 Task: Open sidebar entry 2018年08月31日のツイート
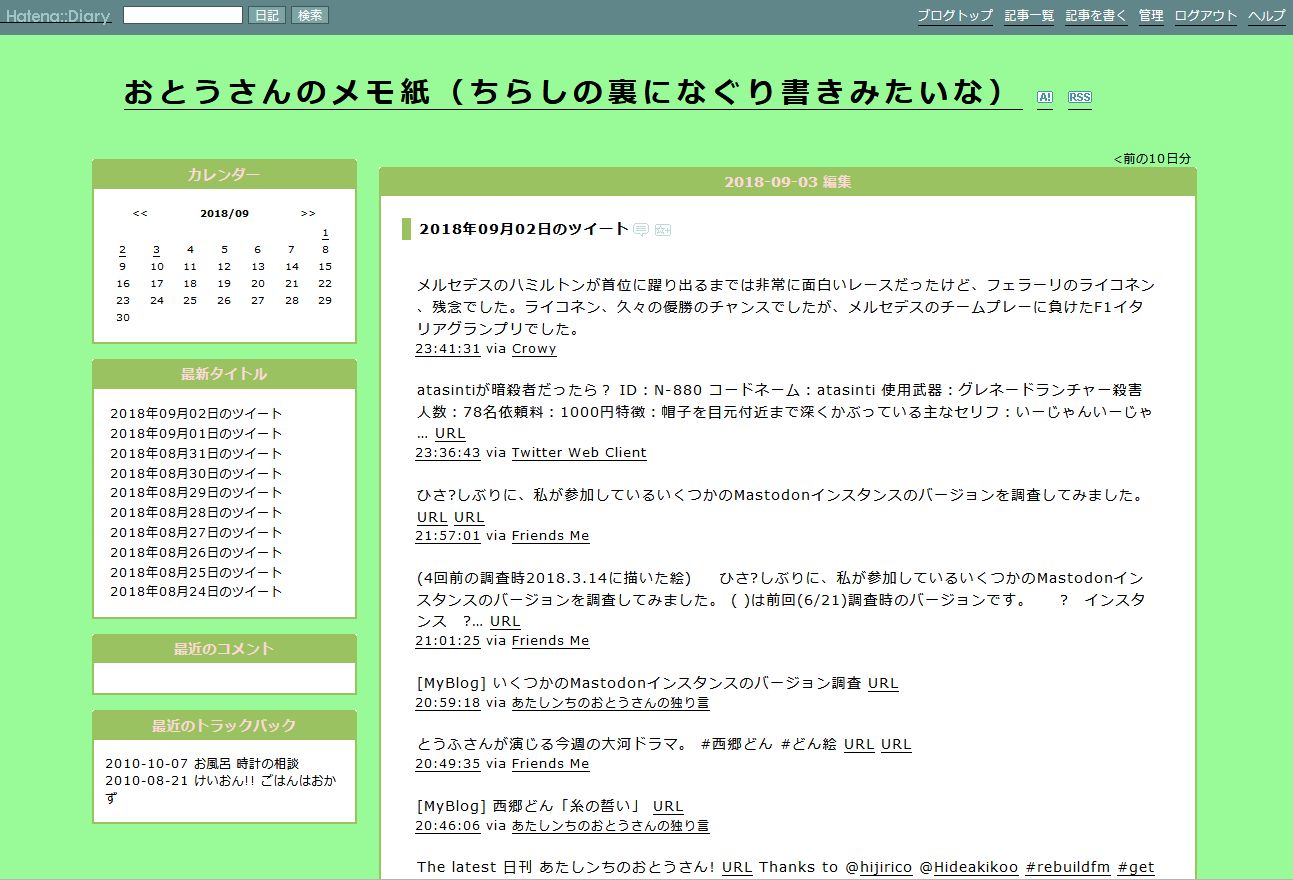196,453
